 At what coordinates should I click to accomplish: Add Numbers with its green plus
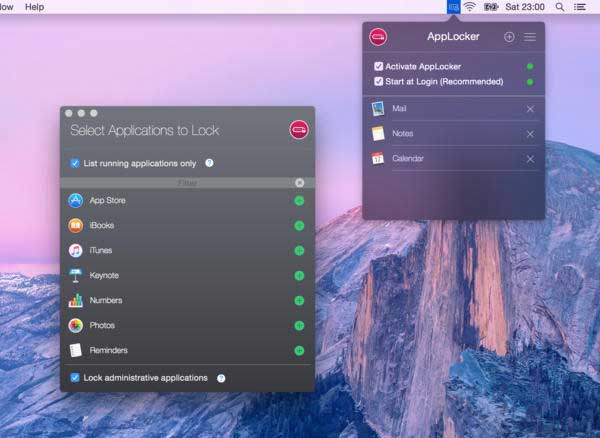(299, 301)
